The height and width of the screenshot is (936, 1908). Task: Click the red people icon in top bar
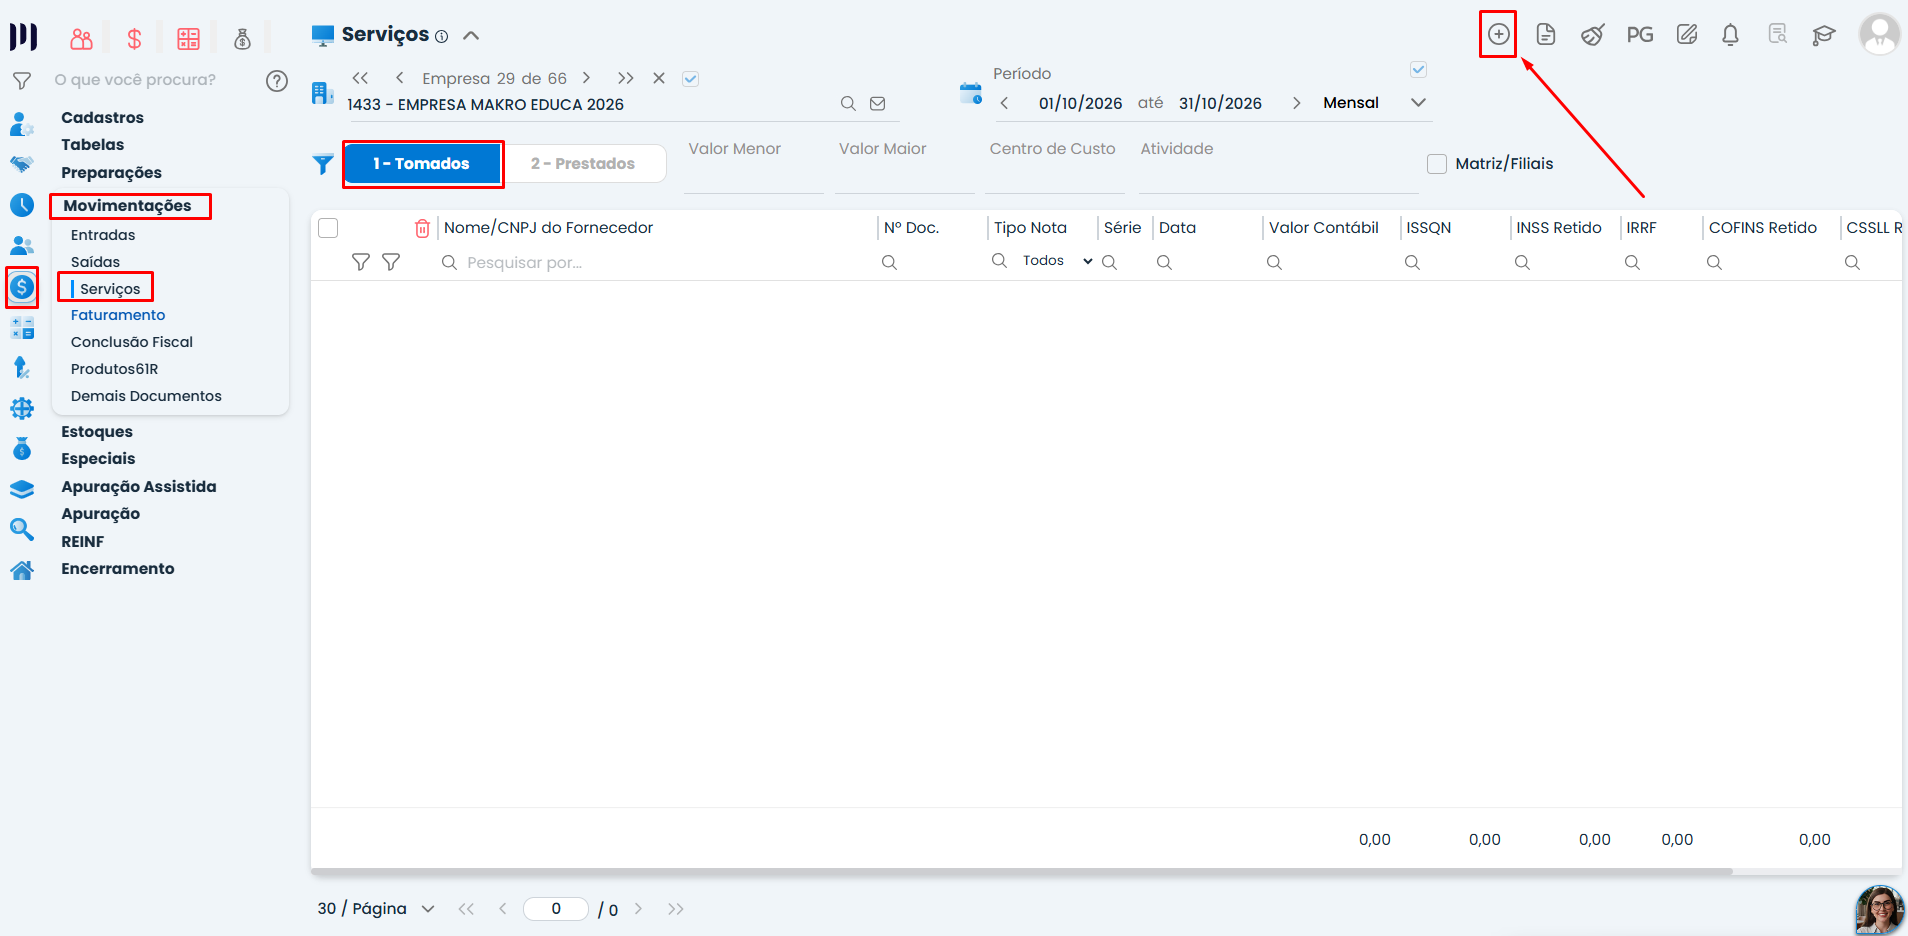pyautogui.click(x=81, y=39)
